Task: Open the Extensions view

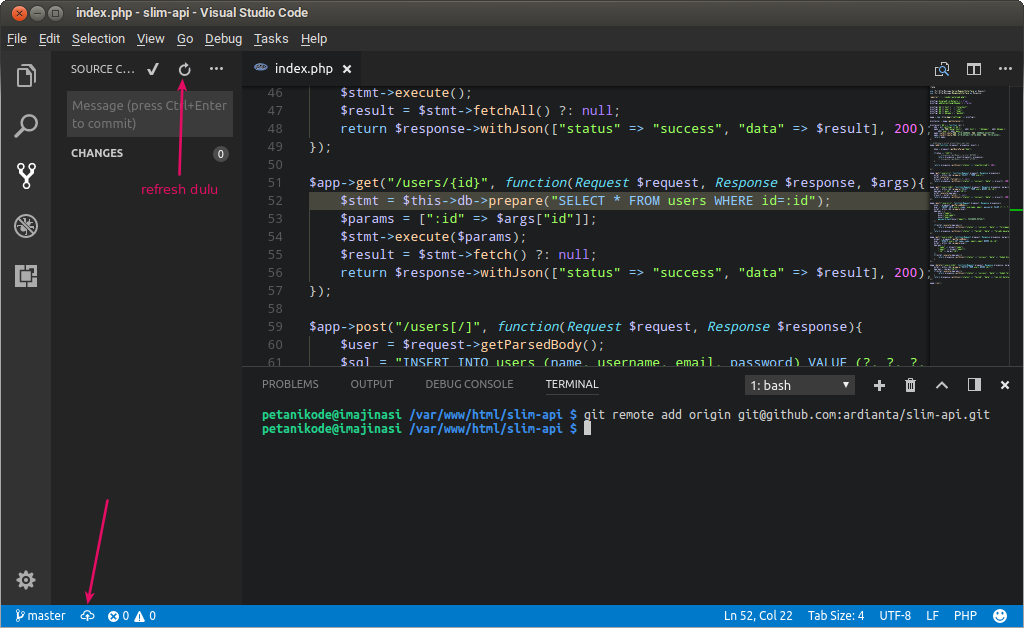Action: 25,276
